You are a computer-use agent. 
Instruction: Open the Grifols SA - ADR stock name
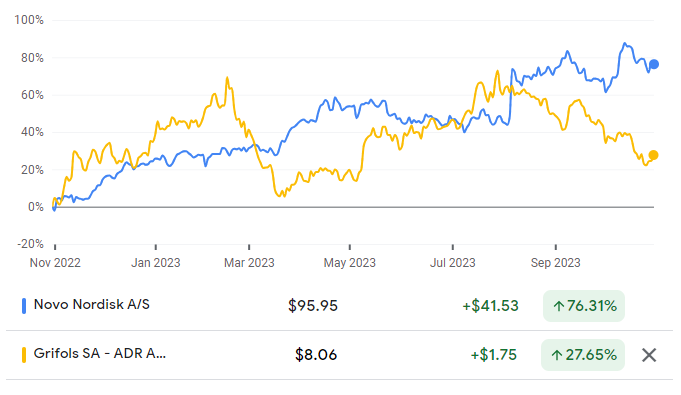click(x=99, y=353)
